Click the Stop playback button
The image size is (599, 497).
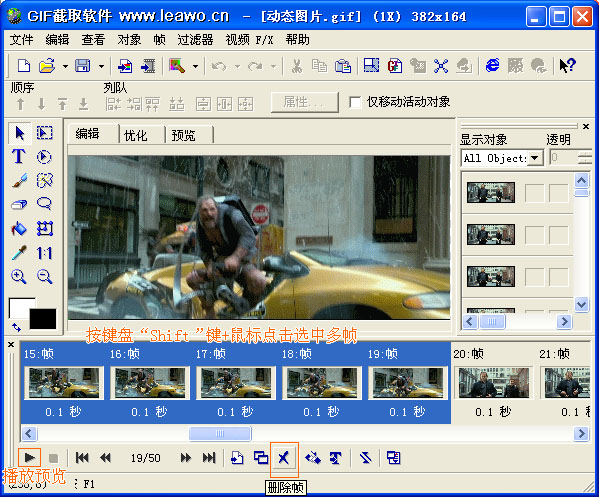[53, 458]
